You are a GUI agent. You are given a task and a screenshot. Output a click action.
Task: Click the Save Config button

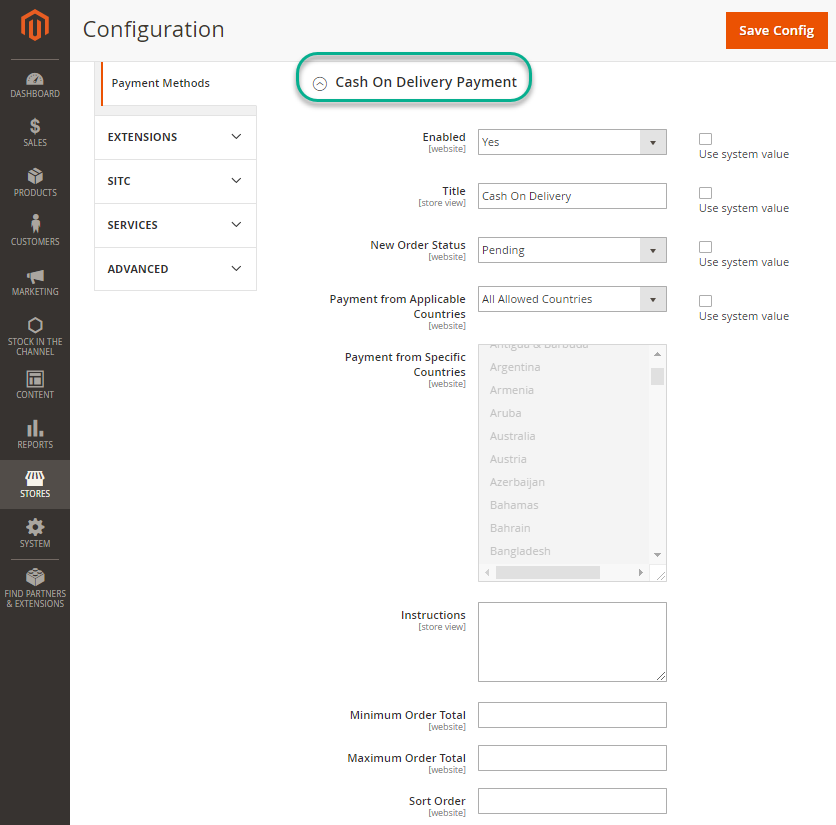(777, 31)
